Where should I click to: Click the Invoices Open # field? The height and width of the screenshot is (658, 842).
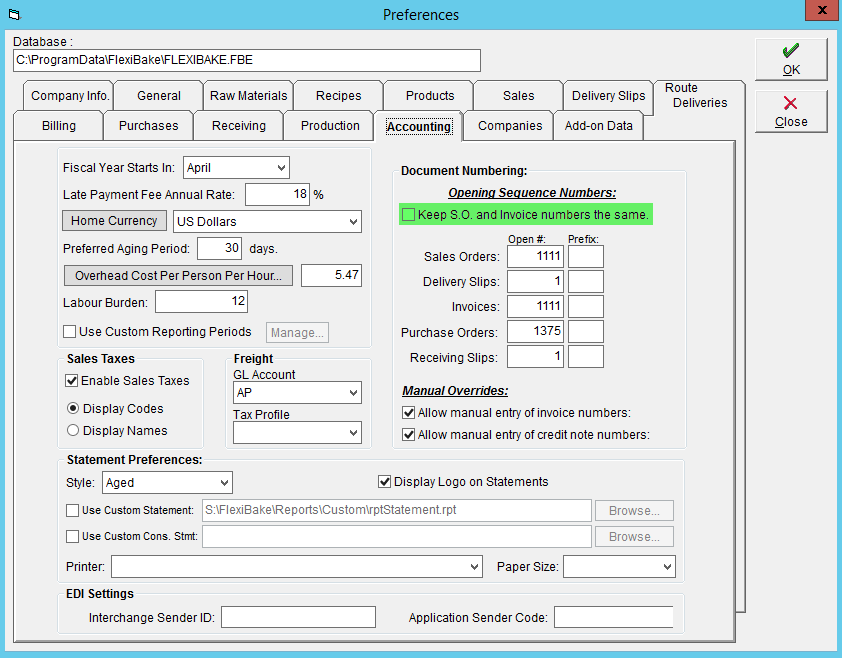(535, 306)
